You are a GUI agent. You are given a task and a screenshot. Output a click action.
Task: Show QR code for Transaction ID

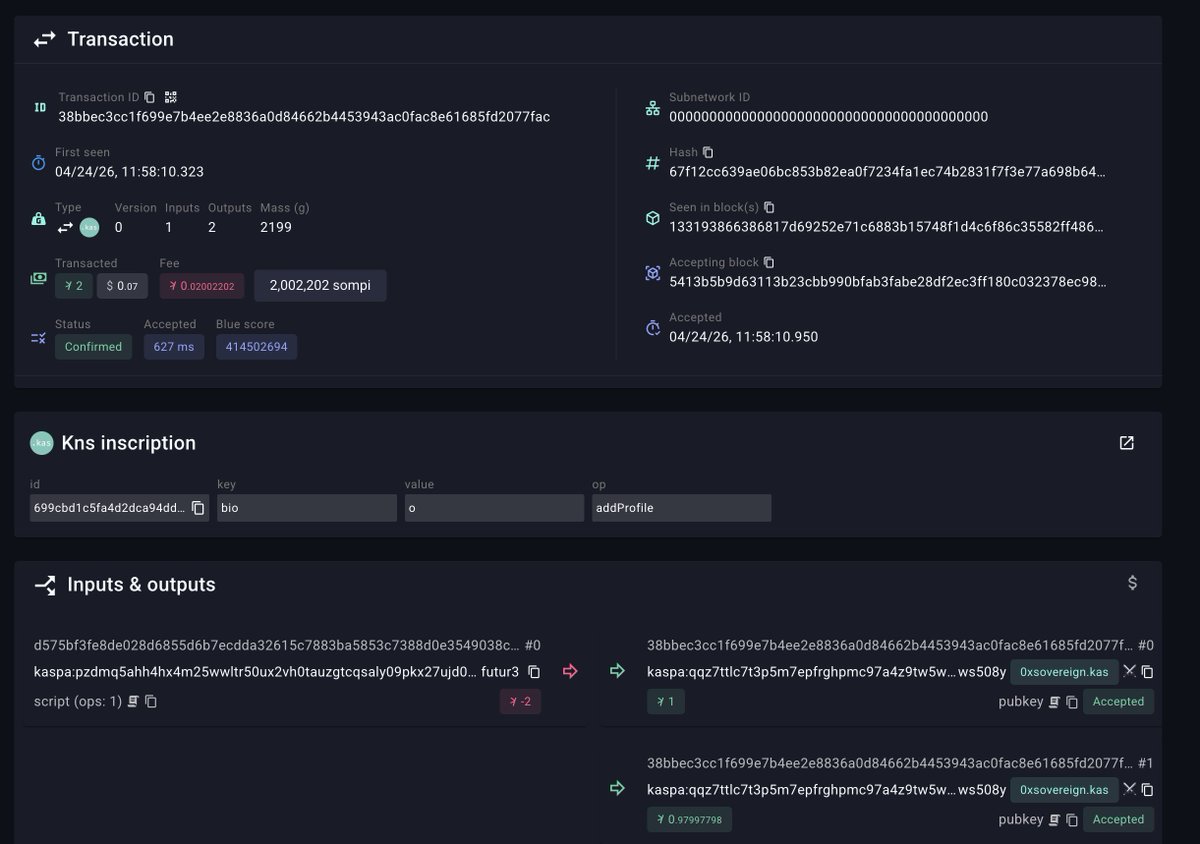(x=171, y=97)
